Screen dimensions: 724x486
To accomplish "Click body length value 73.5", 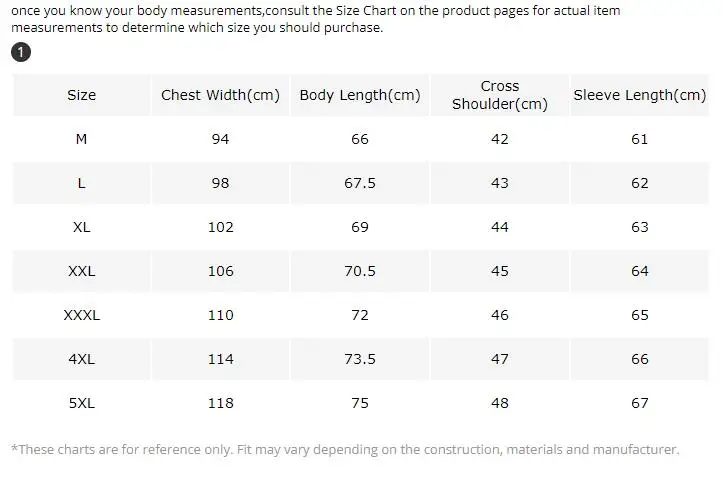I will pyautogui.click(x=360, y=359).
